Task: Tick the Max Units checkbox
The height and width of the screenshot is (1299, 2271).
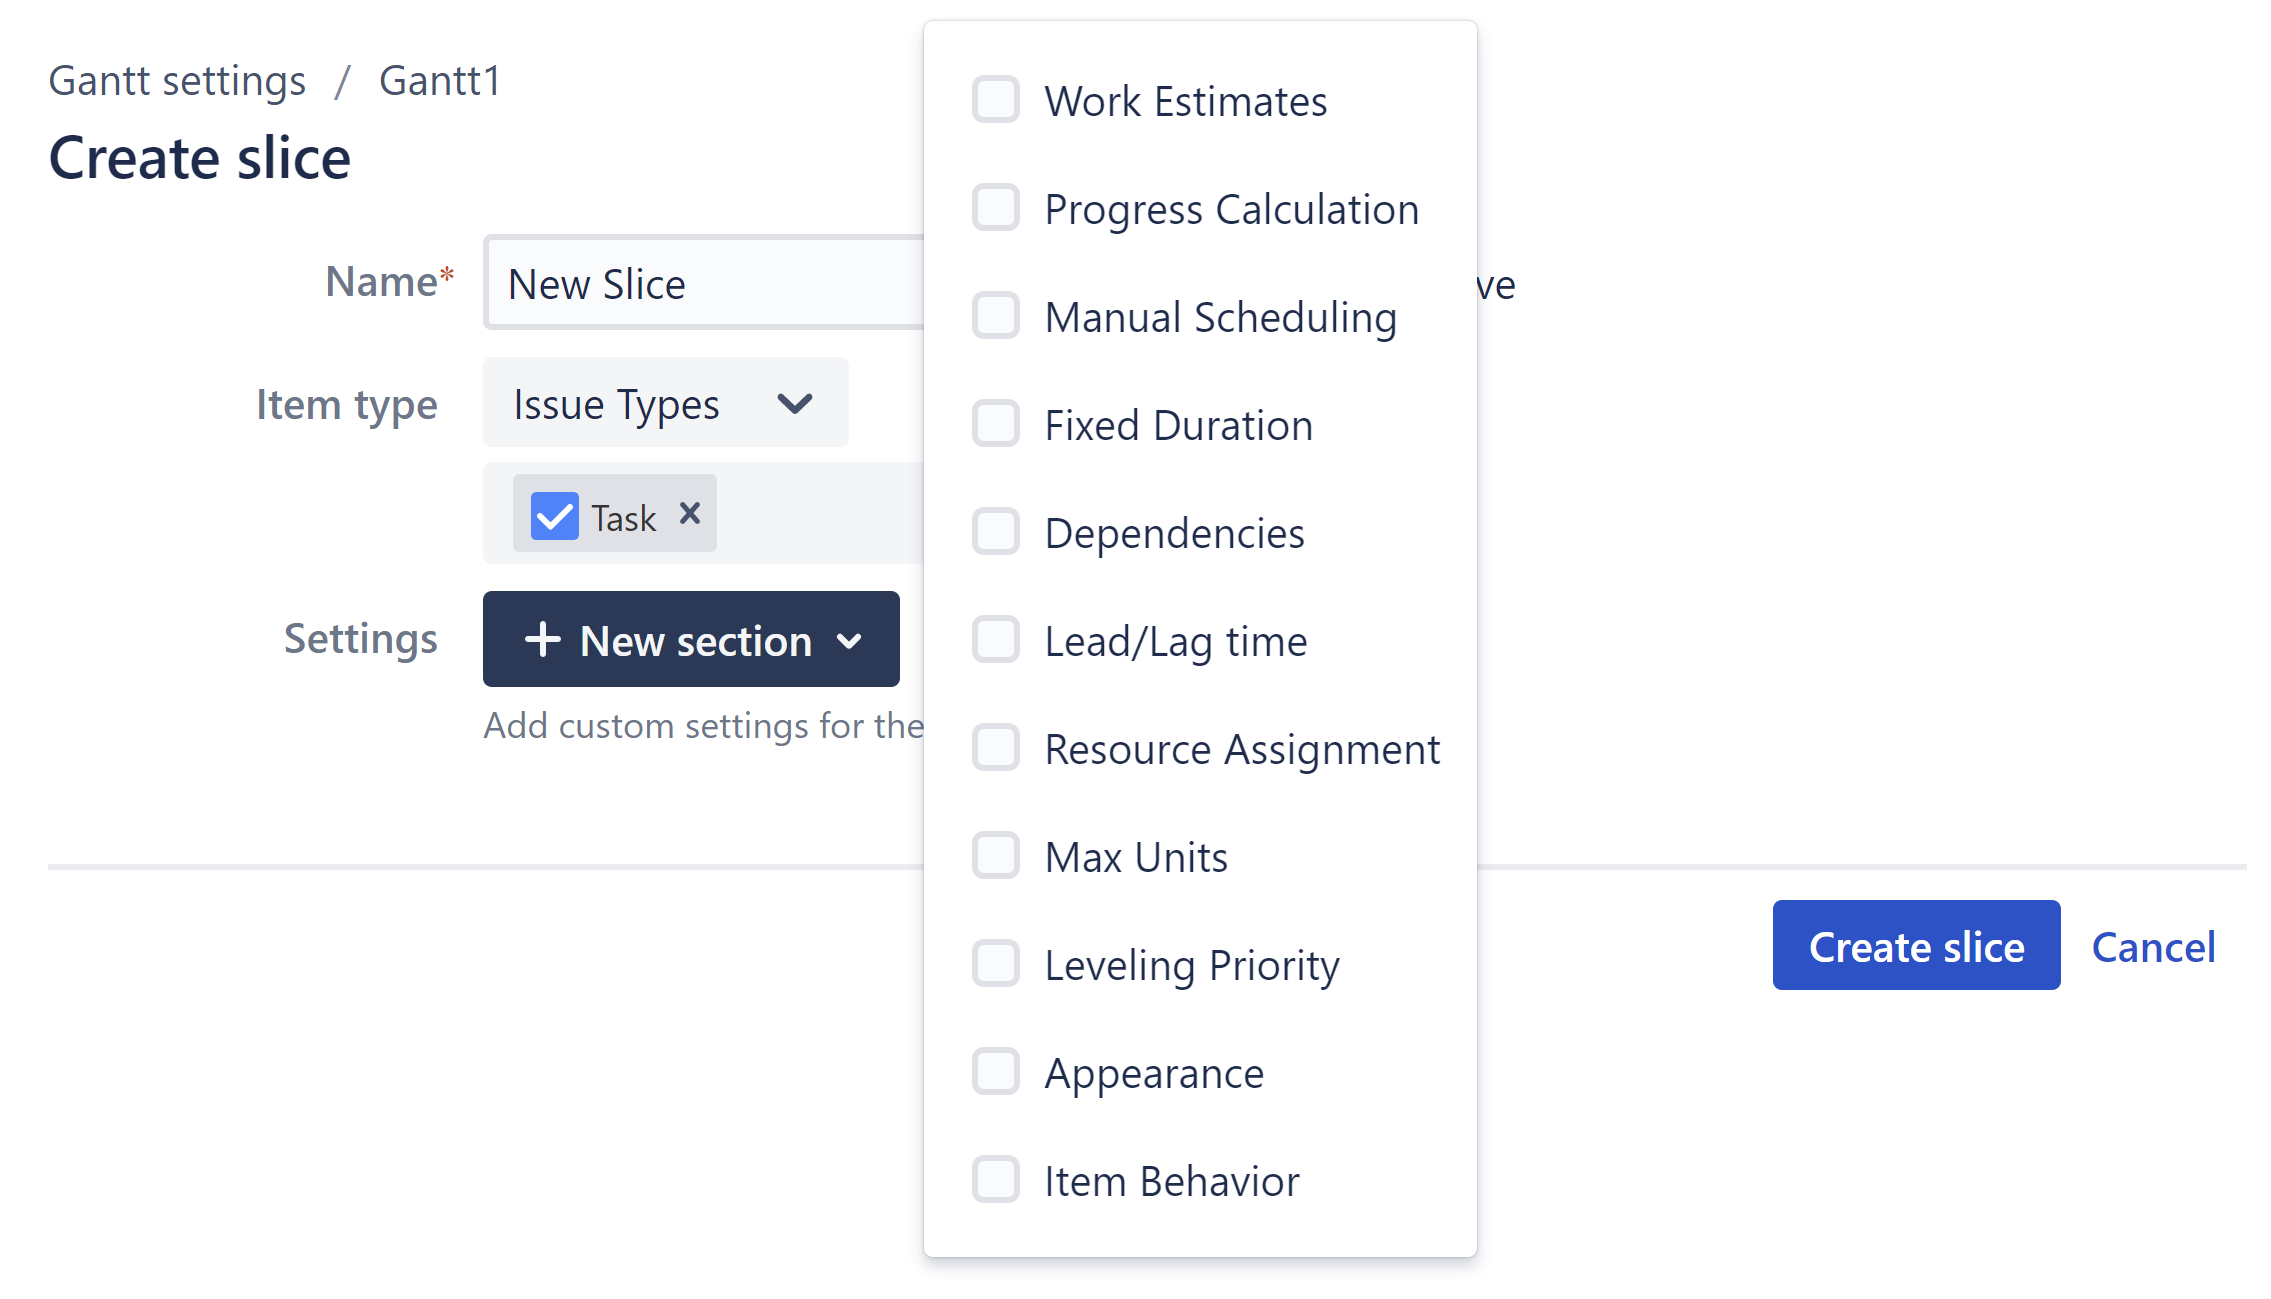Action: point(996,856)
